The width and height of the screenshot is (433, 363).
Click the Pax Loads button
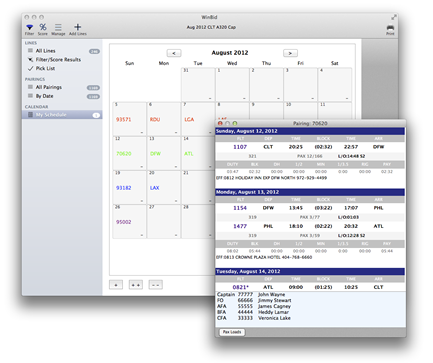[232, 332]
